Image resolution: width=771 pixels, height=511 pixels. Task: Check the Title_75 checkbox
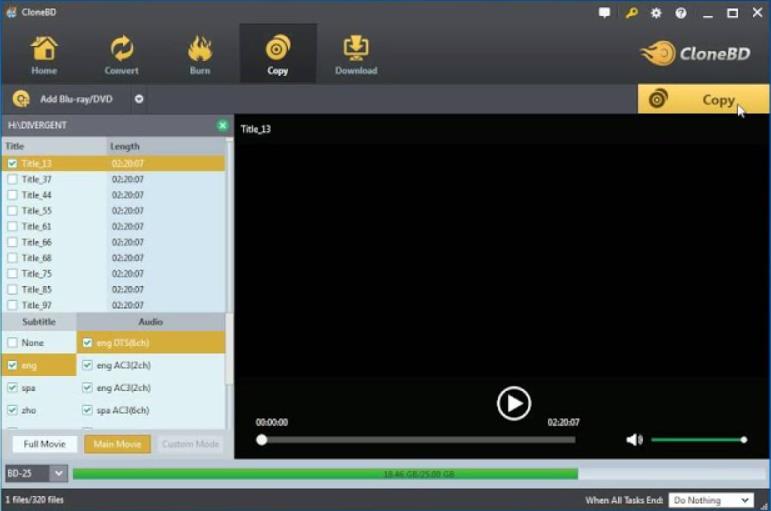pos(12,273)
